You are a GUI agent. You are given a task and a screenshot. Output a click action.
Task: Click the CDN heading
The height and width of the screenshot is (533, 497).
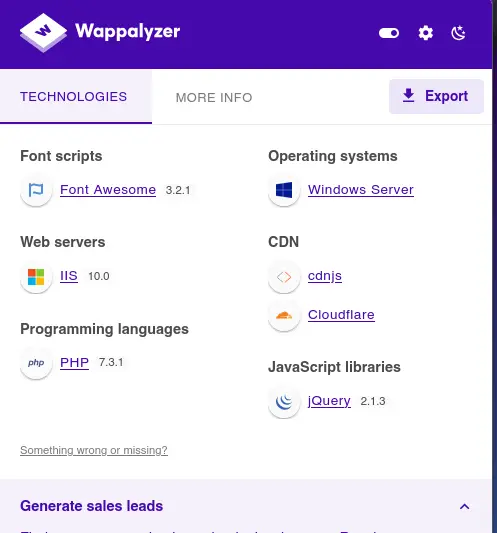click(284, 242)
